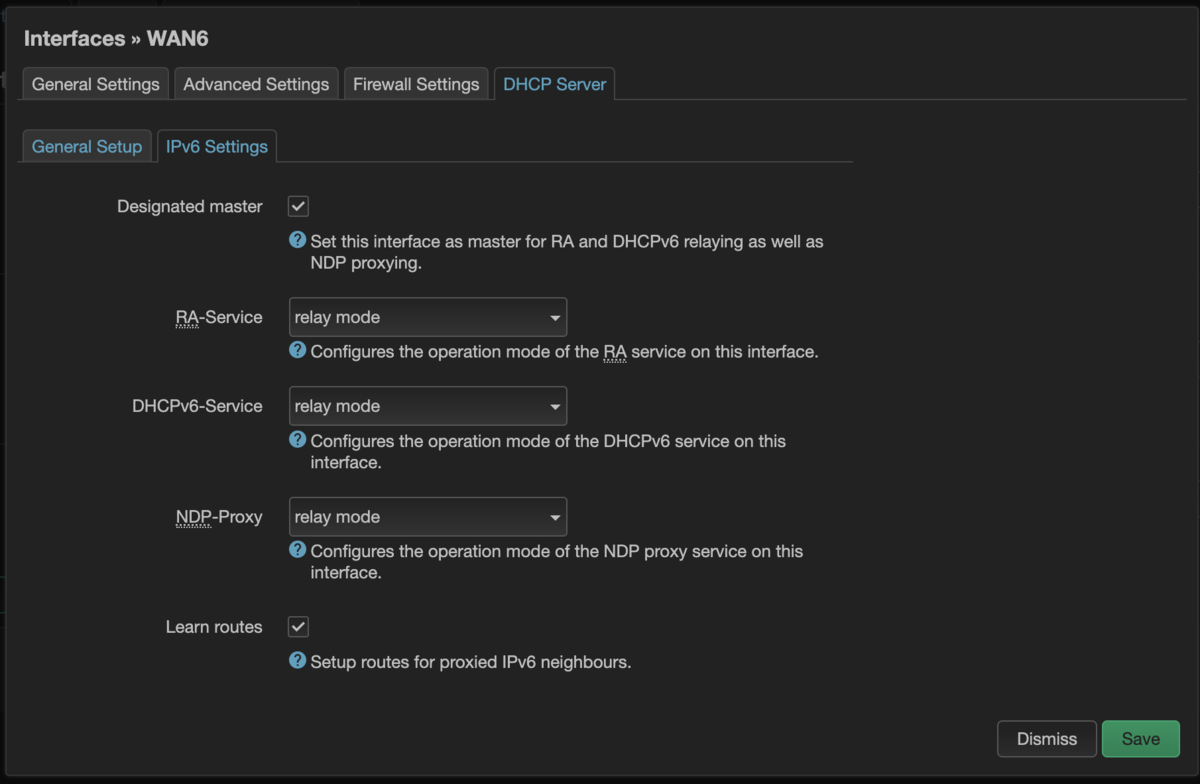Image resolution: width=1200 pixels, height=784 pixels.
Task: Uncheck the Learn routes checkbox
Action: click(x=298, y=627)
